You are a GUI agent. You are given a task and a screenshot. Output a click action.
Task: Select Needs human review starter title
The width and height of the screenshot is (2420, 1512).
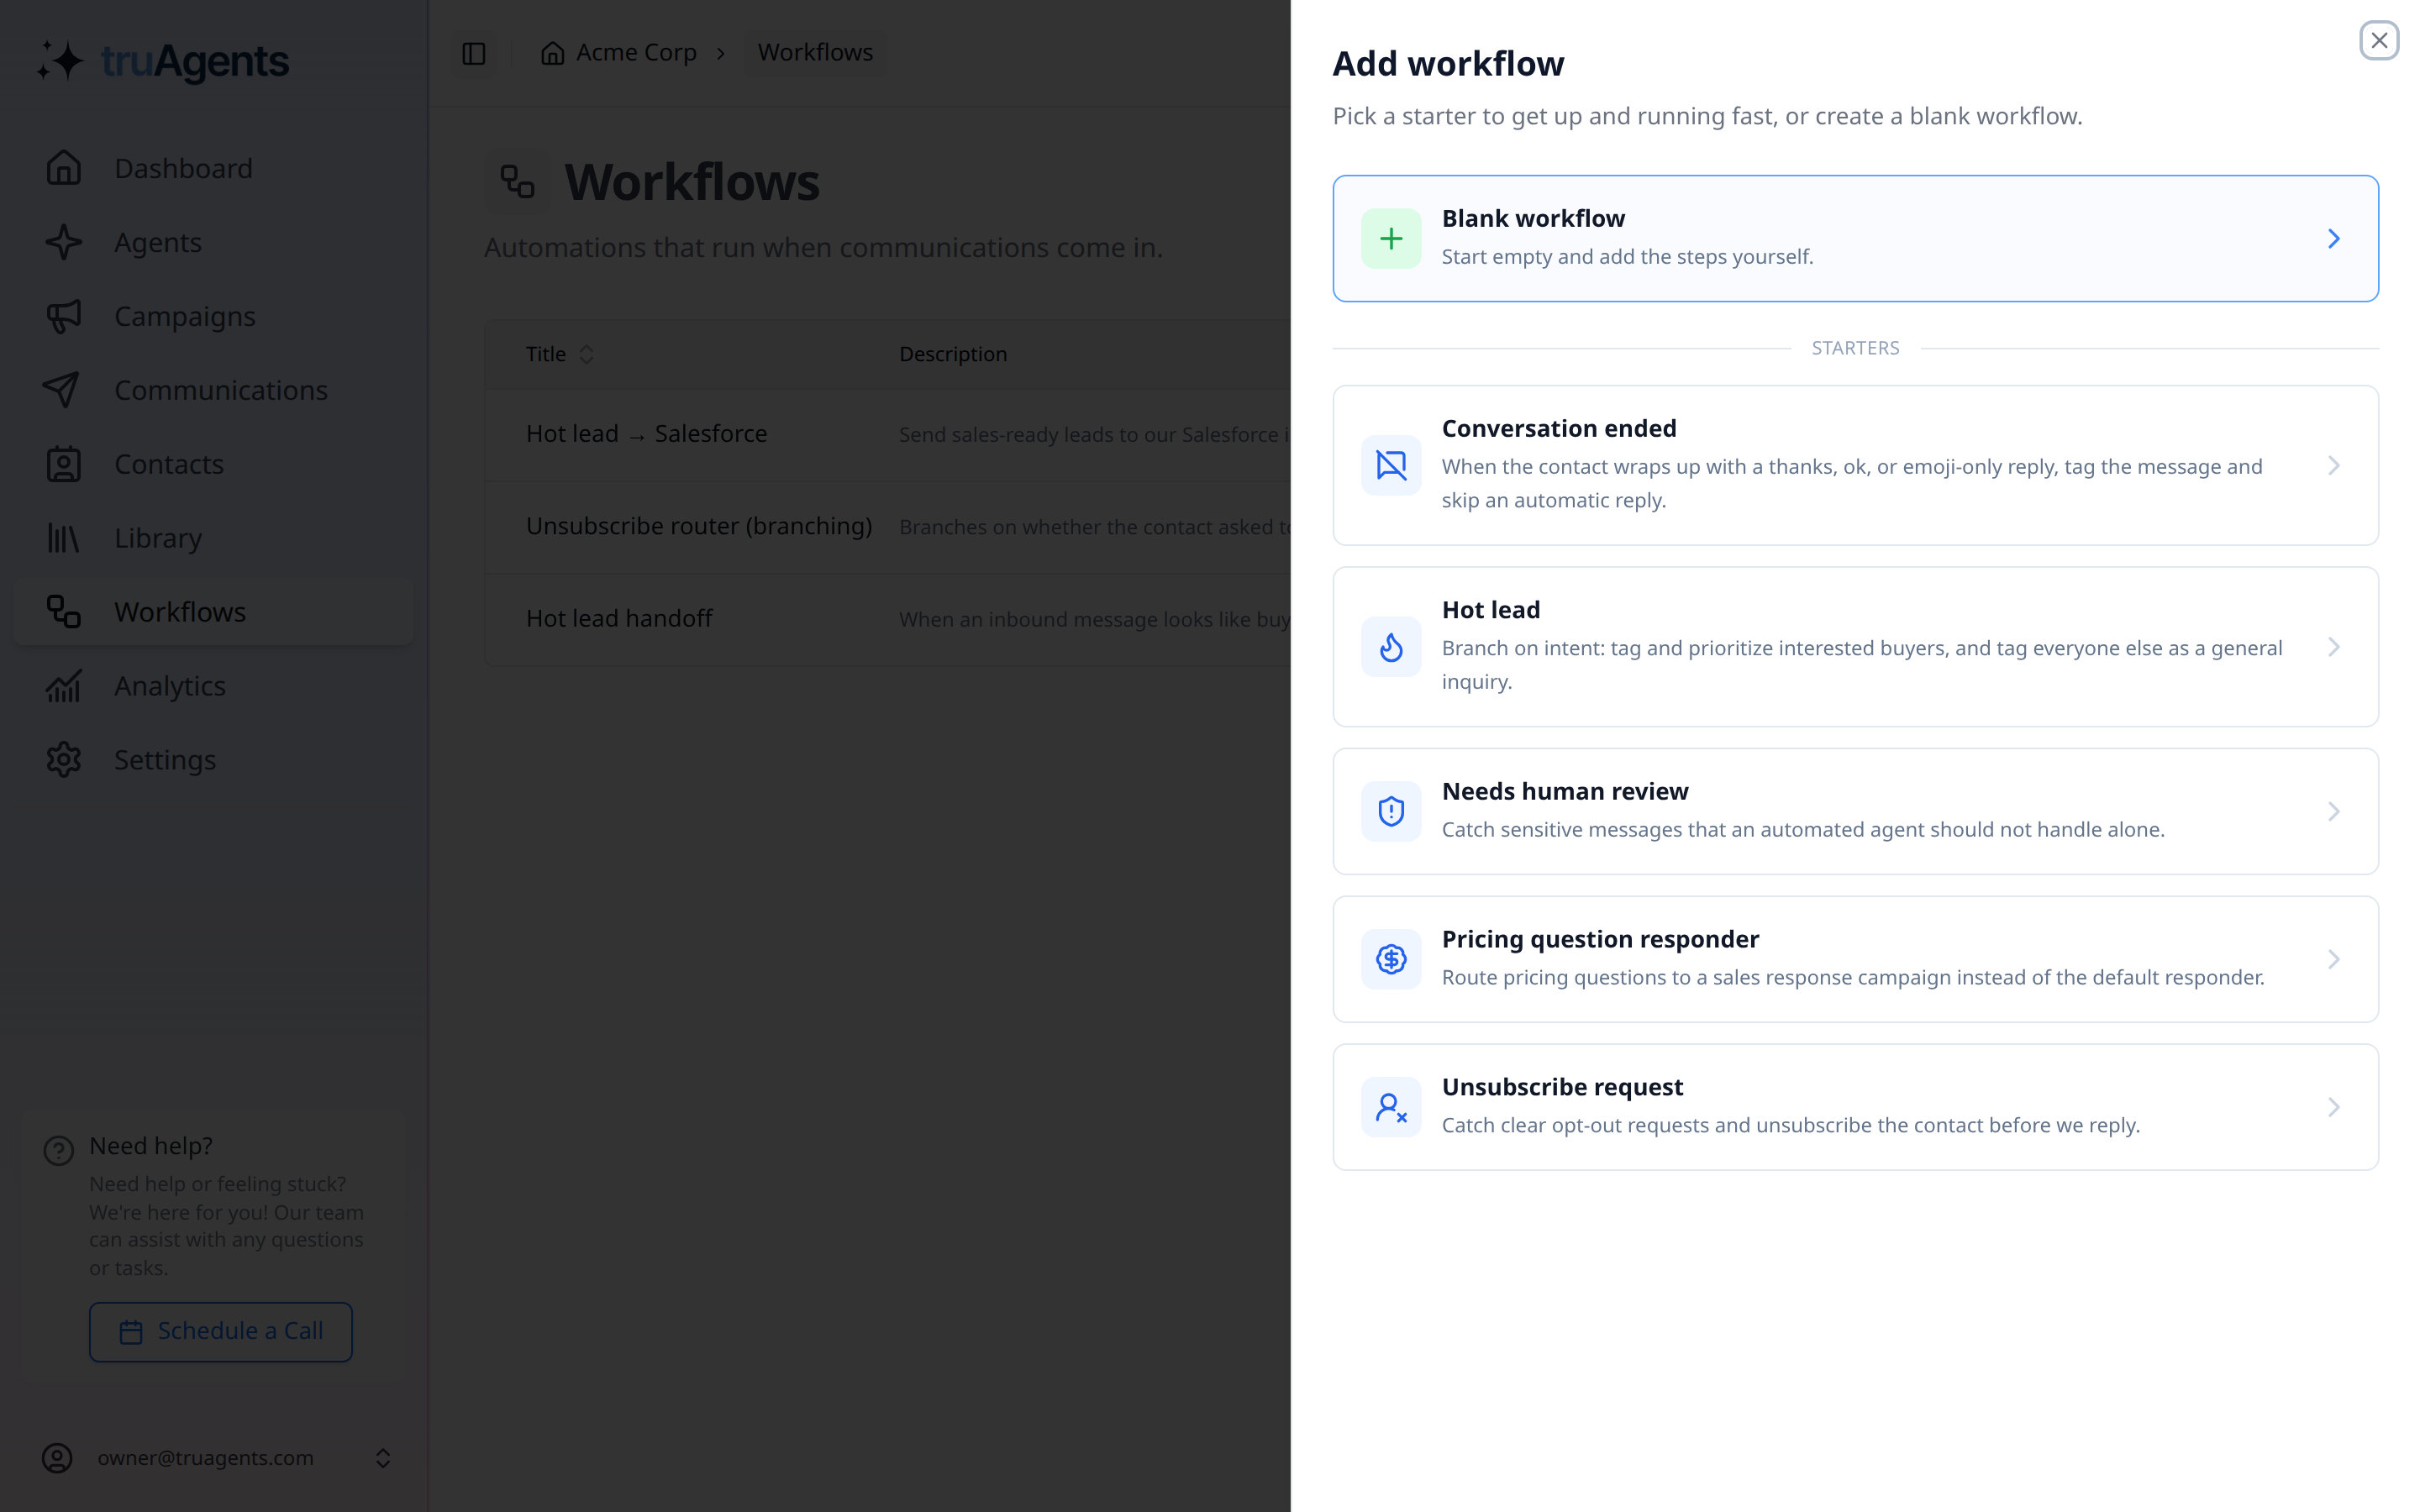(1564, 791)
